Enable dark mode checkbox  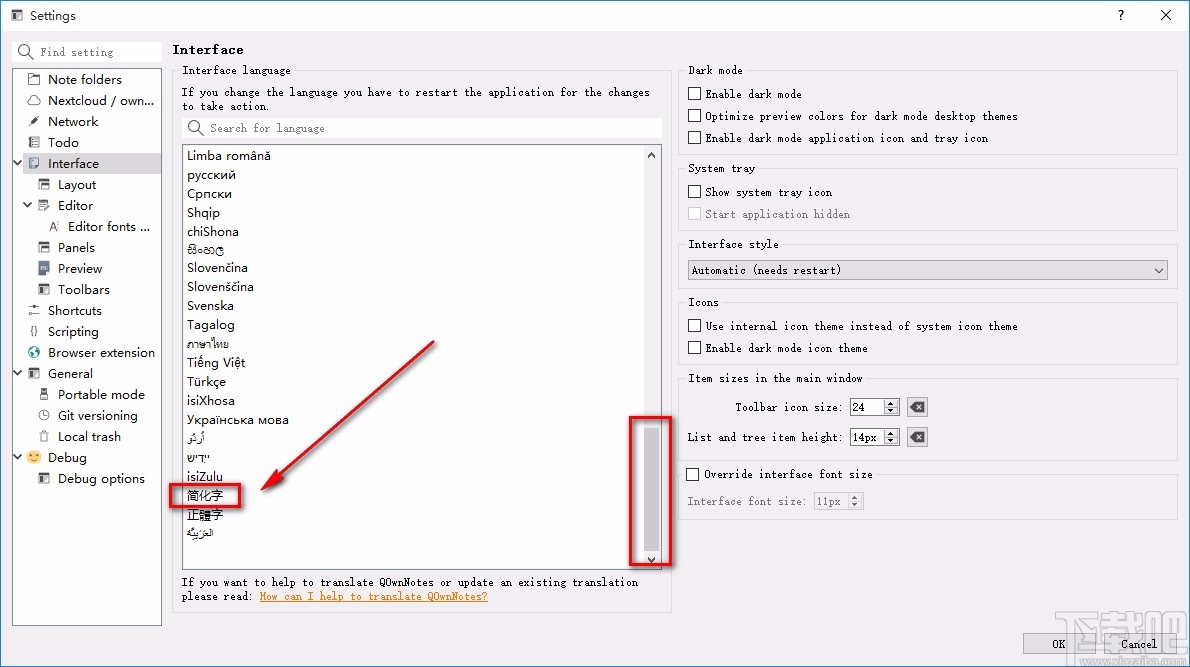click(x=694, y=93)
